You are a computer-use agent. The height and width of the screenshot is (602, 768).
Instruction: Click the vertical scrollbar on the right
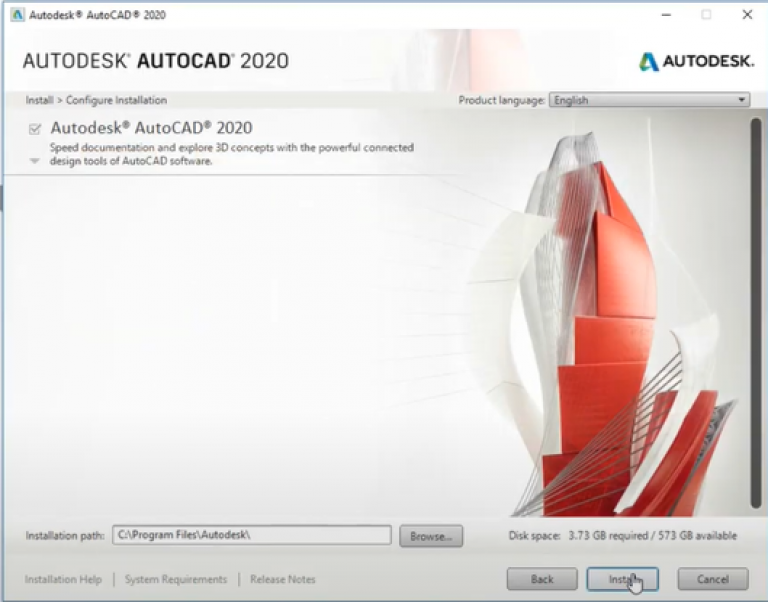point(756,313)
